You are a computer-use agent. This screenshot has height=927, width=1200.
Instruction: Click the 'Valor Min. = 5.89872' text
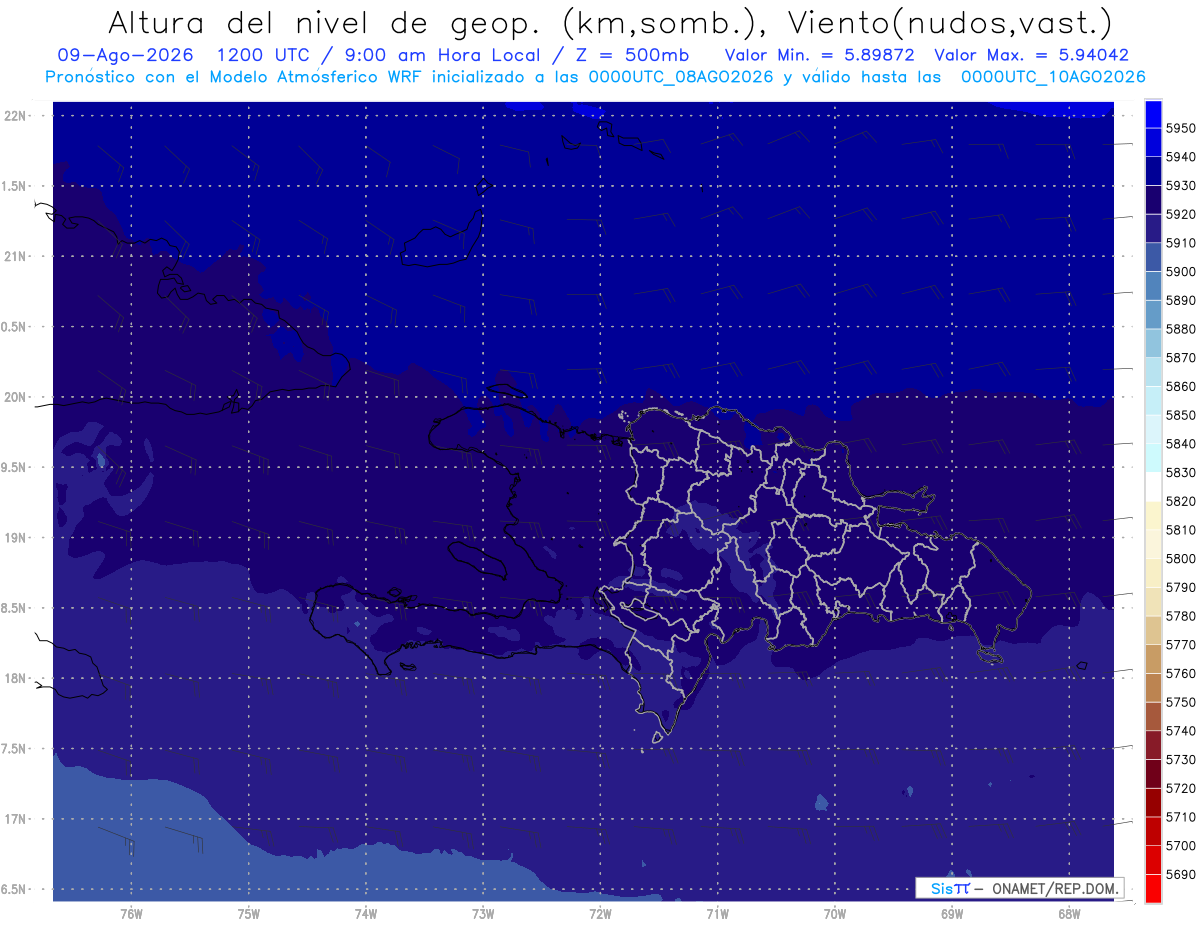(x=820, y=56)
